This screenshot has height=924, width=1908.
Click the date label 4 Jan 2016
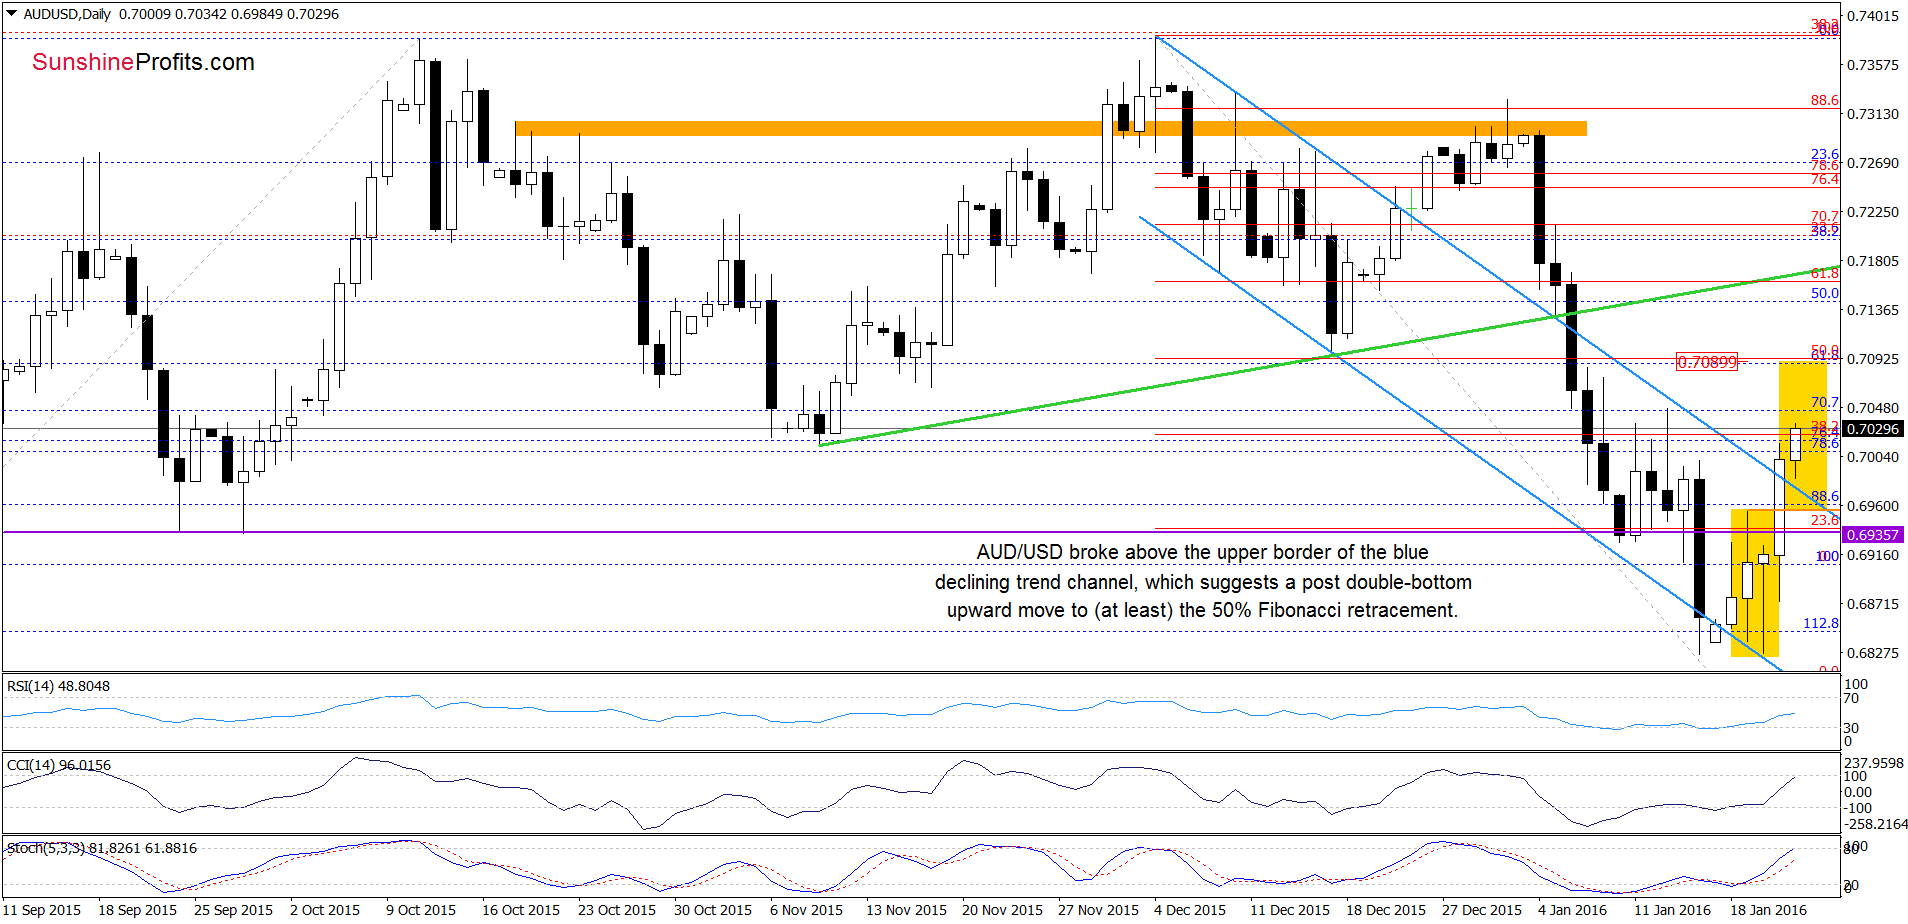click(x=1572, y=910)
